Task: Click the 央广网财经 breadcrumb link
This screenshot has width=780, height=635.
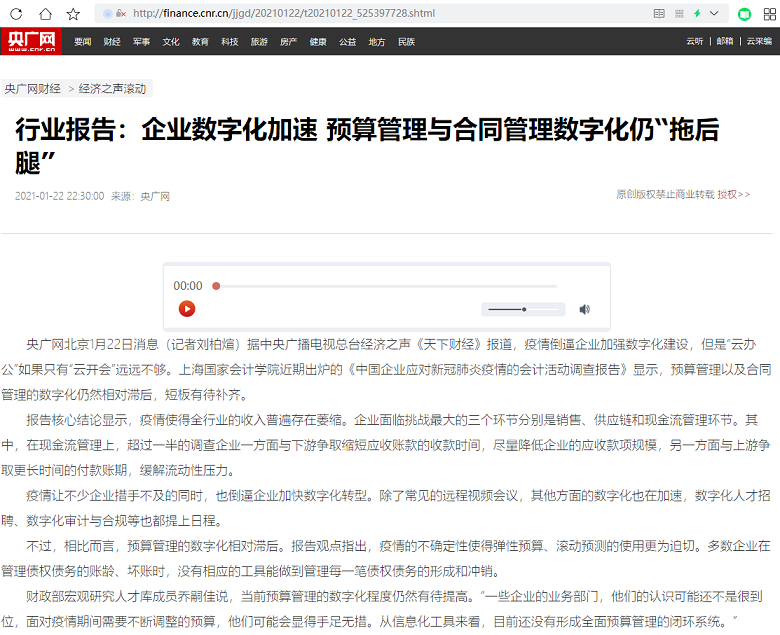Action: click(x=33, y=89)
